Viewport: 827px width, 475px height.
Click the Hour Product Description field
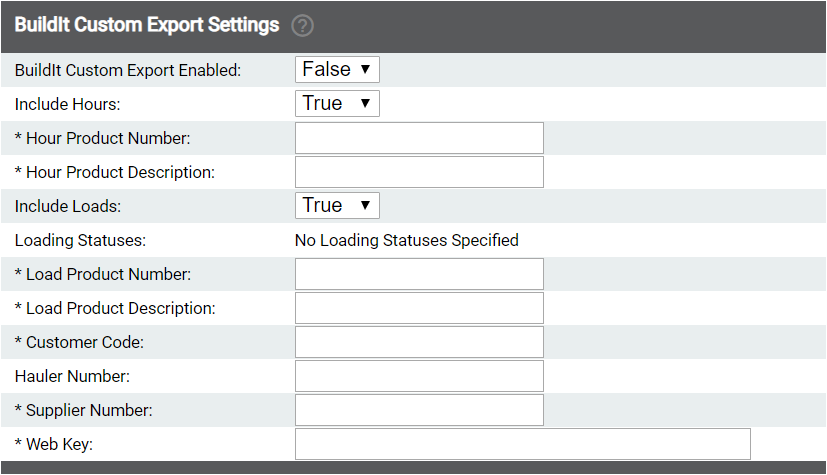419,172
